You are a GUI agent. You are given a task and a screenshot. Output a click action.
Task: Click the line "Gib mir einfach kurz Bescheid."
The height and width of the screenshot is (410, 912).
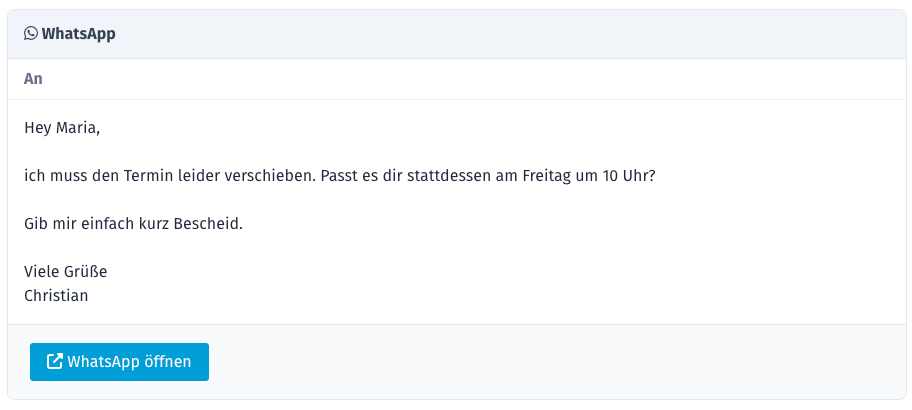pos(133,223)
